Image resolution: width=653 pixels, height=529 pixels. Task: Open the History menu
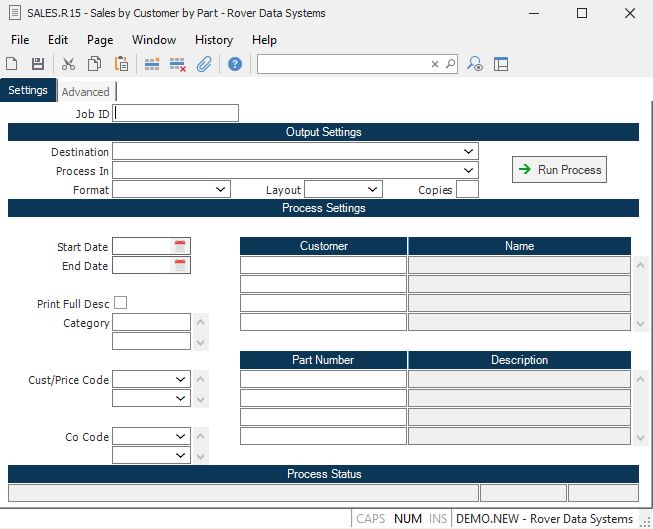tap(213, 40)
